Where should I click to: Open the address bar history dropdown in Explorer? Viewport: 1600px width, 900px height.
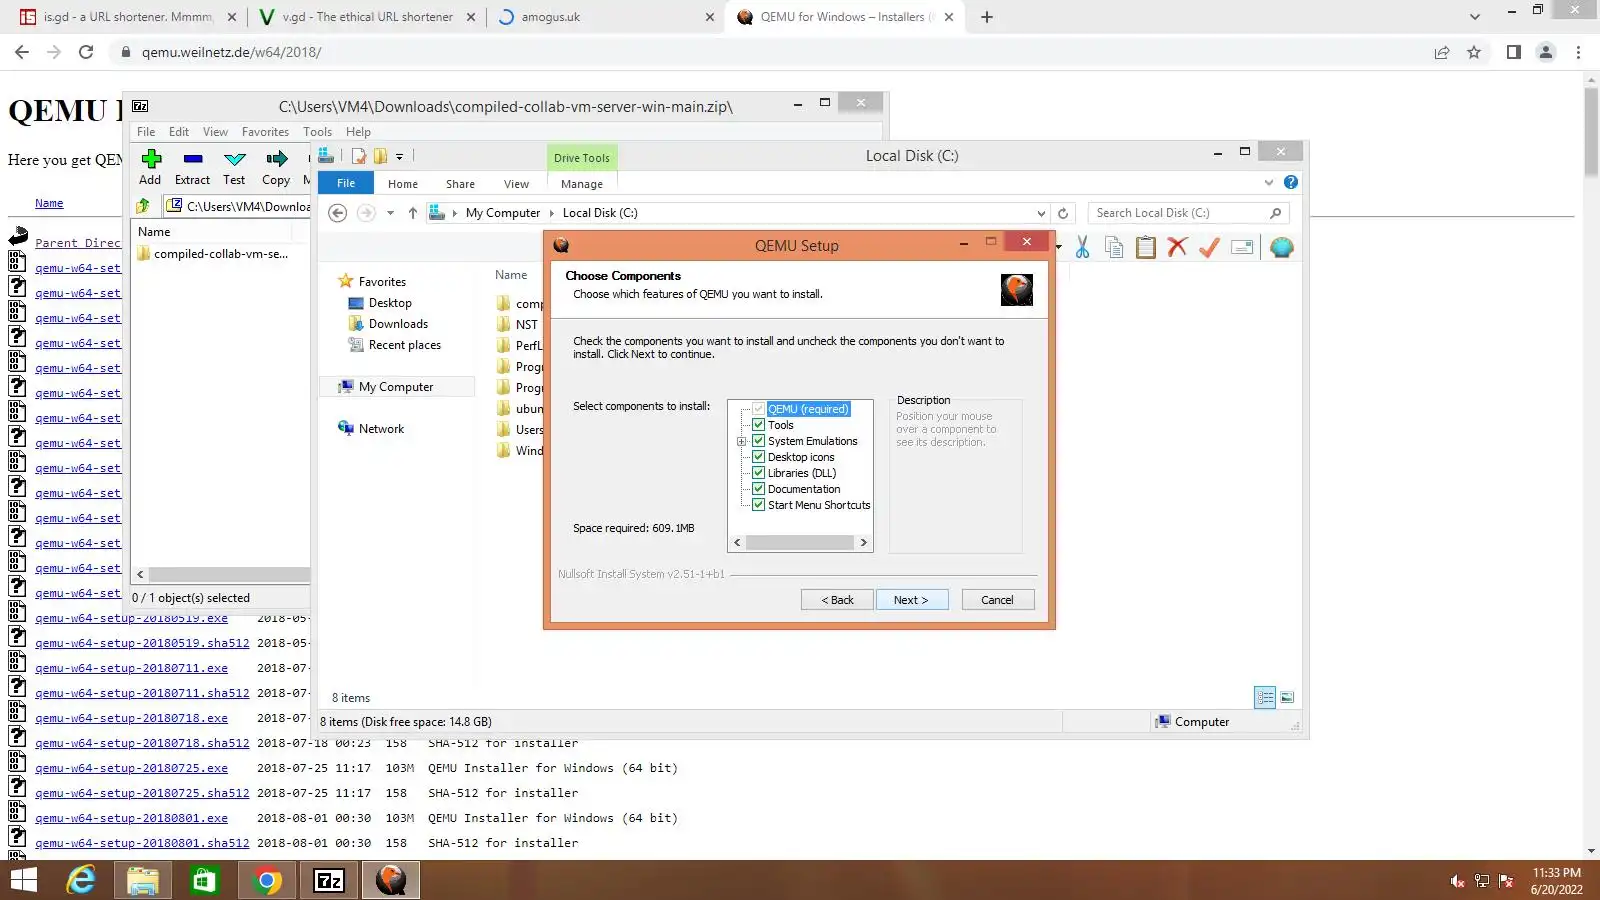[1041, 213]
